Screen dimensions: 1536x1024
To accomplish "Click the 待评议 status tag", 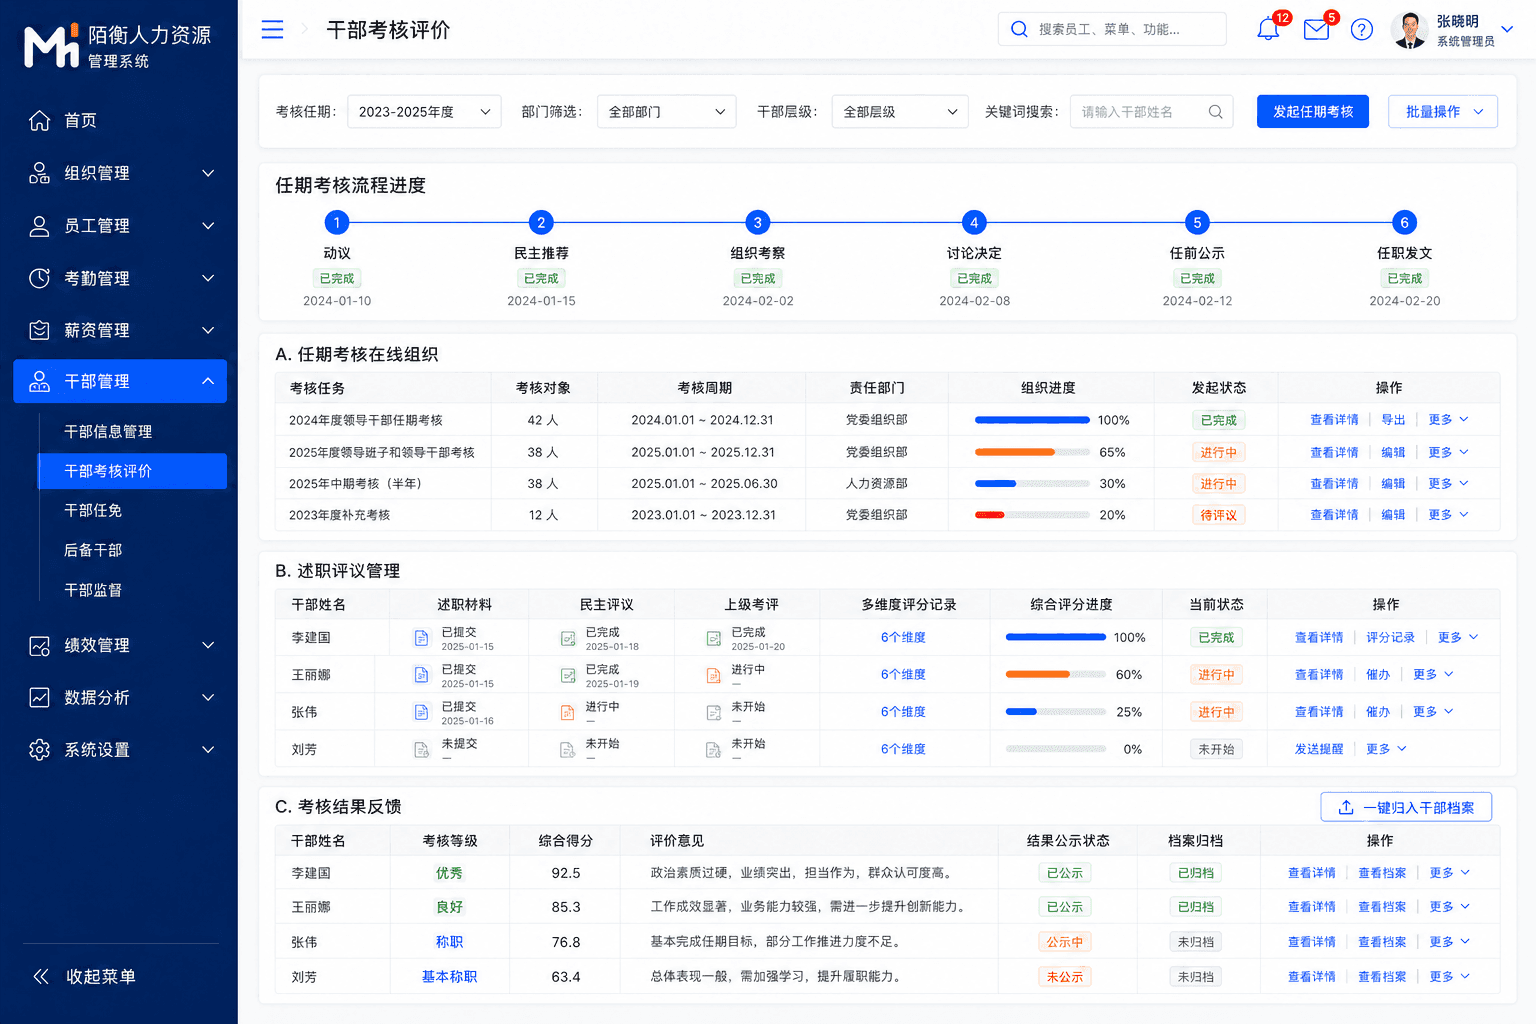I will (x=1218, y=515).
